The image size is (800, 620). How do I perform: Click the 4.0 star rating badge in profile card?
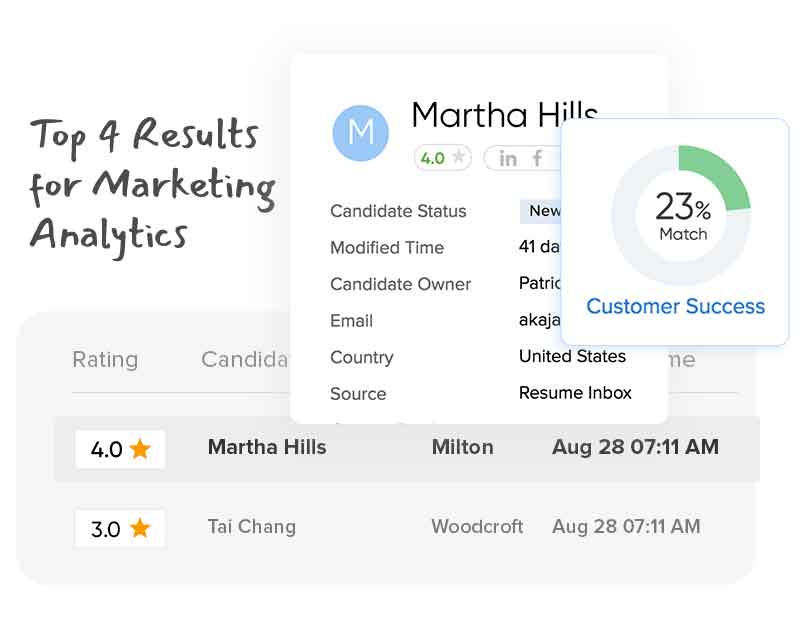(x=442, y=158)
